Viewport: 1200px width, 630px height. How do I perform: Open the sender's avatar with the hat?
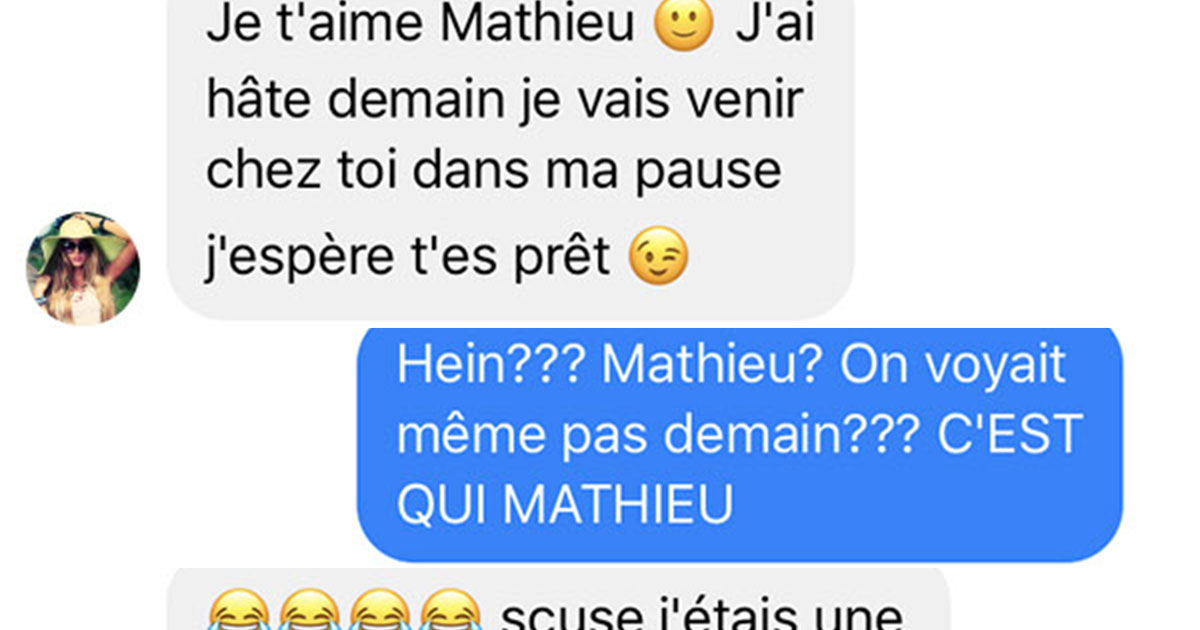coord(83,268)
